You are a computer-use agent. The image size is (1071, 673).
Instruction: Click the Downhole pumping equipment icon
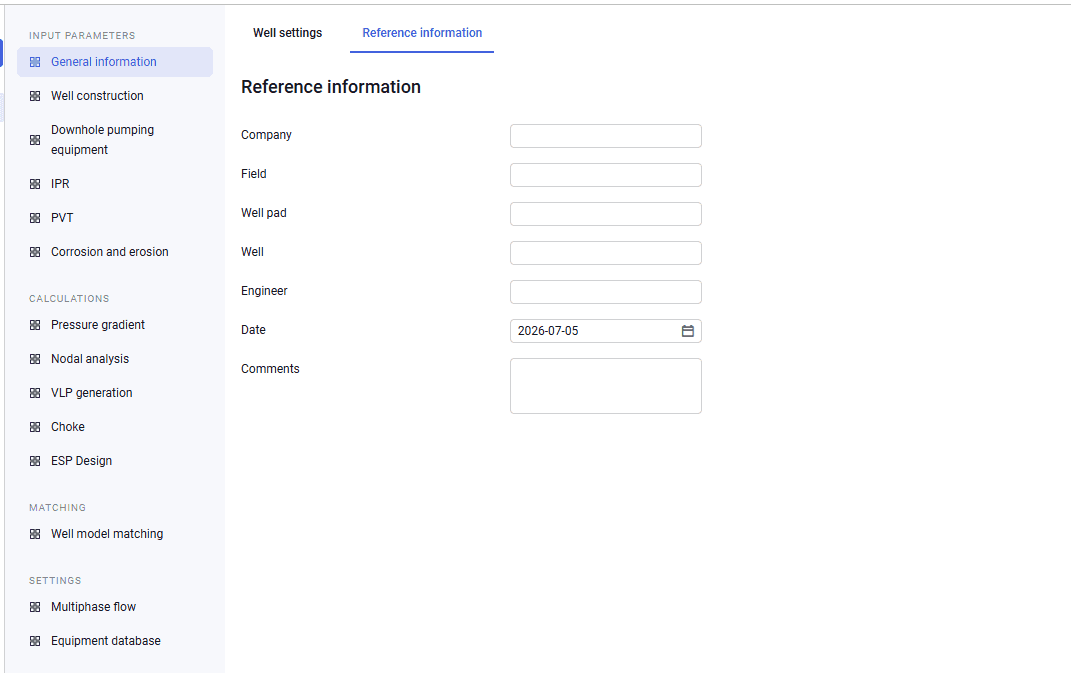(35, 140)
